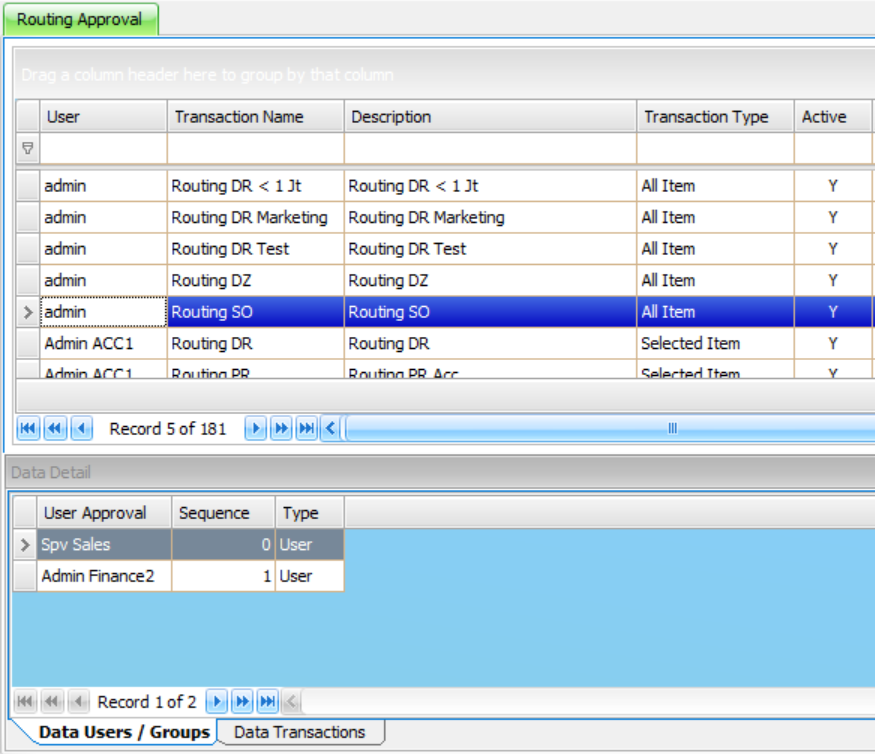
Task: Click Record 5 of 181 indicator
Action: (167, 429)
